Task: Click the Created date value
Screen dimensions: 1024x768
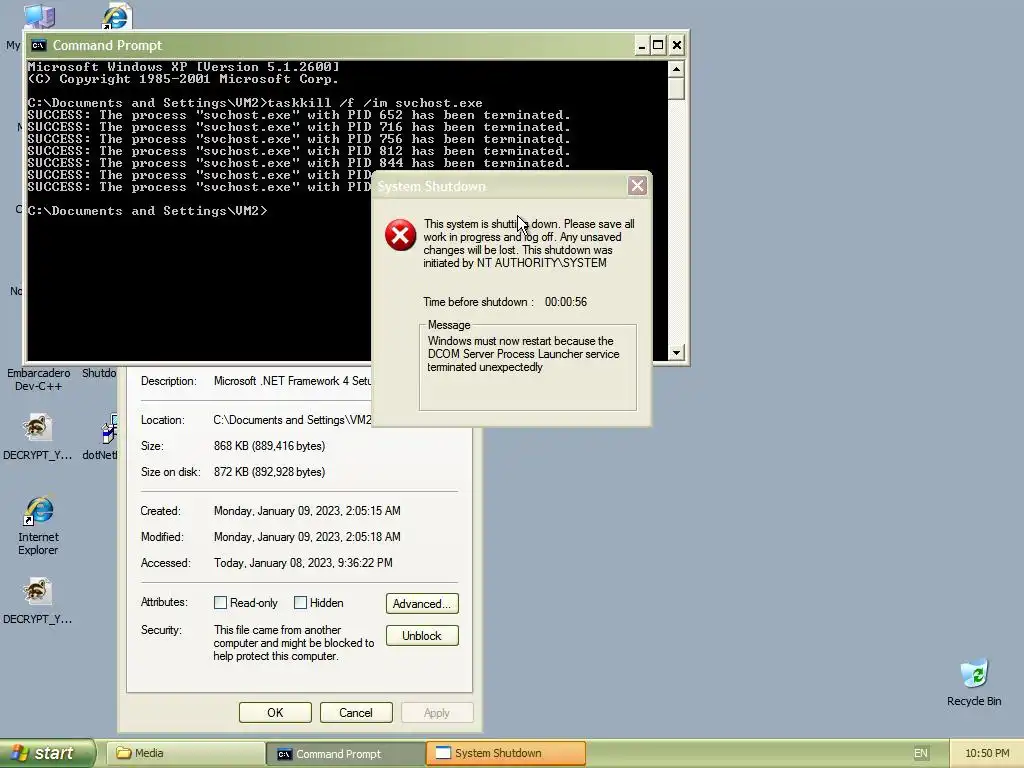Action: 307,511
